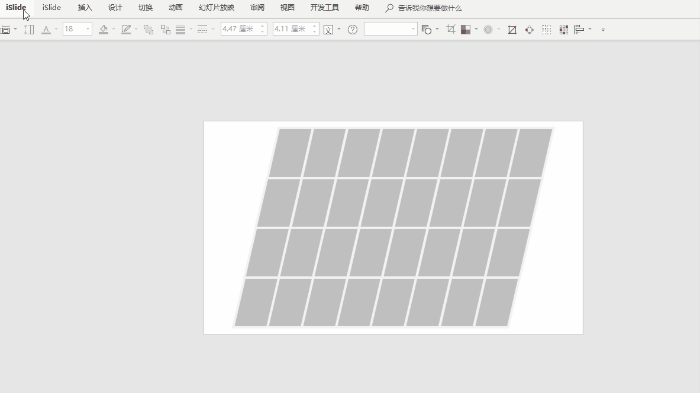Open the 视图 tab

tap(288, 8)
